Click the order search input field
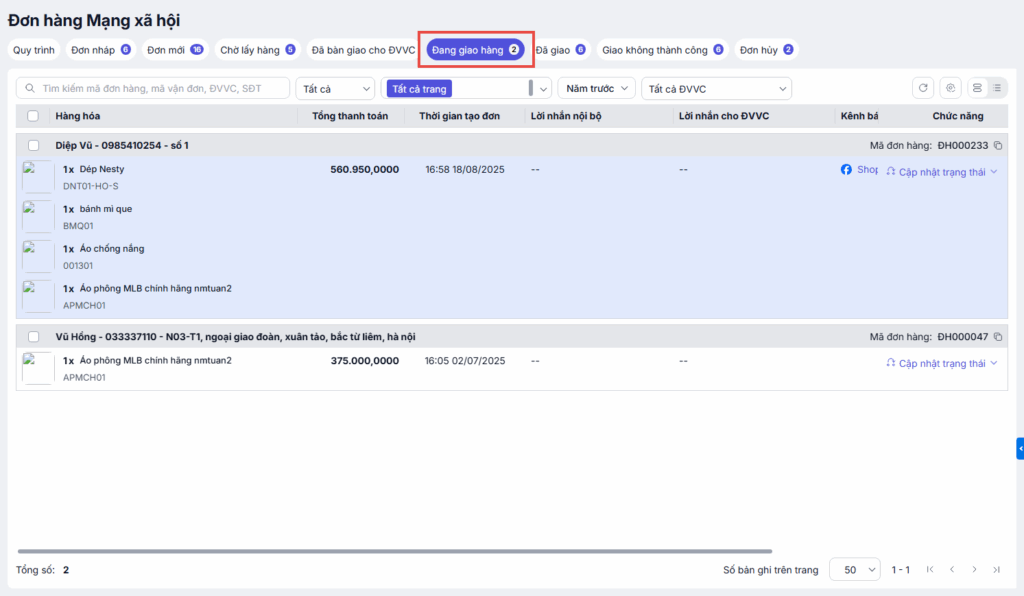The height and width of the screenshot is (596, 1024). point(153,88)
